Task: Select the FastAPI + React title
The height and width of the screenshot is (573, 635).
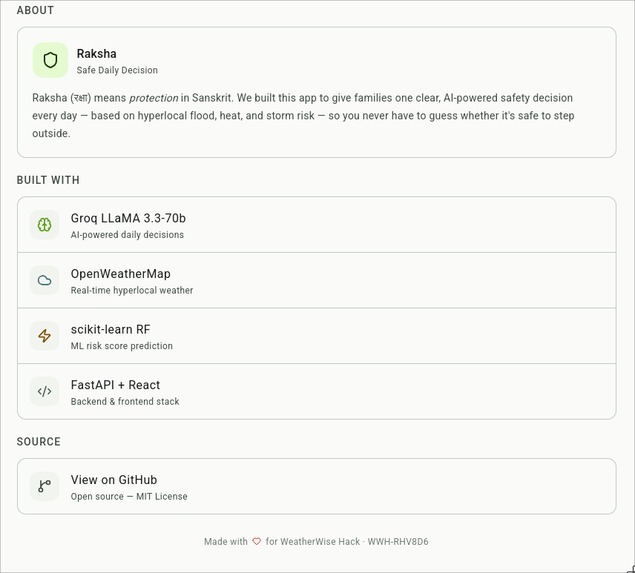Action: 115,385
